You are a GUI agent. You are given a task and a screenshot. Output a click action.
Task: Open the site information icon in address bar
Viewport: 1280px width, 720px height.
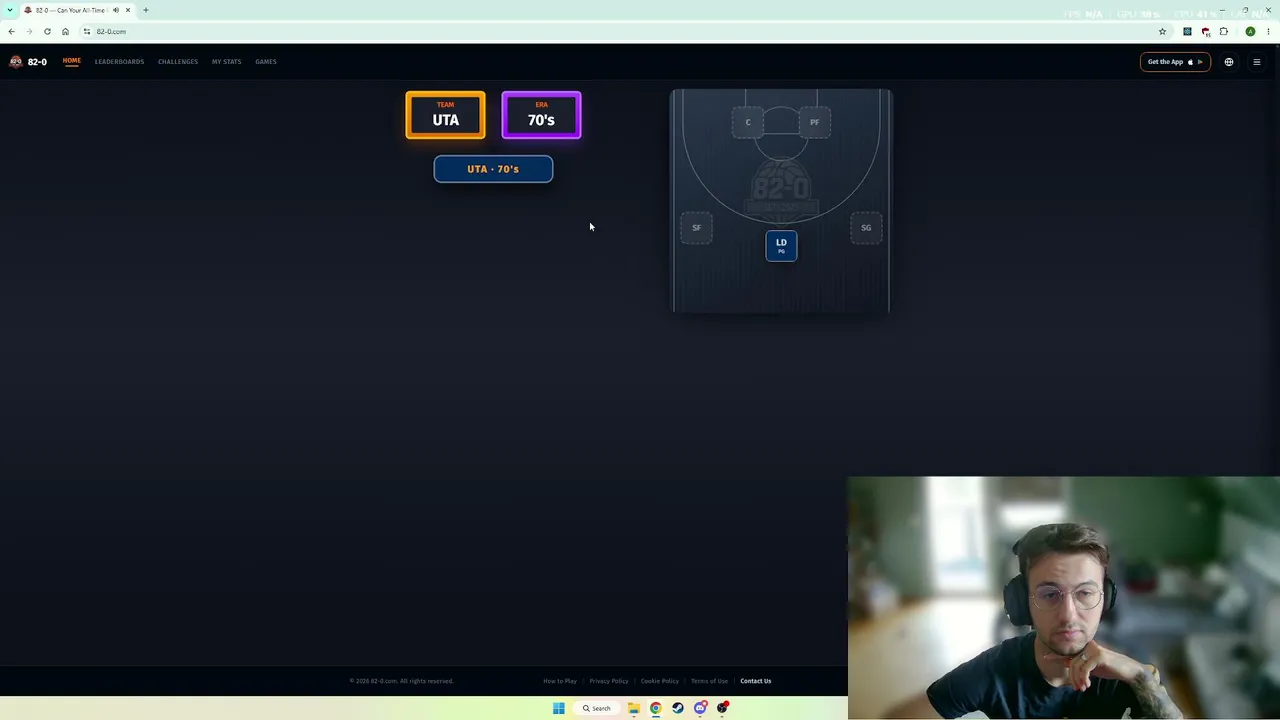click(x=87, y=31)
